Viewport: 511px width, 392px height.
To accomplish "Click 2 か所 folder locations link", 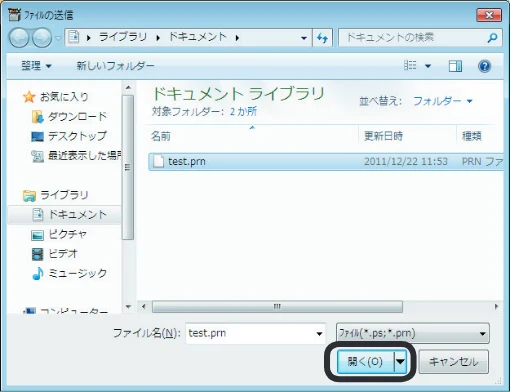I will 243,111.
